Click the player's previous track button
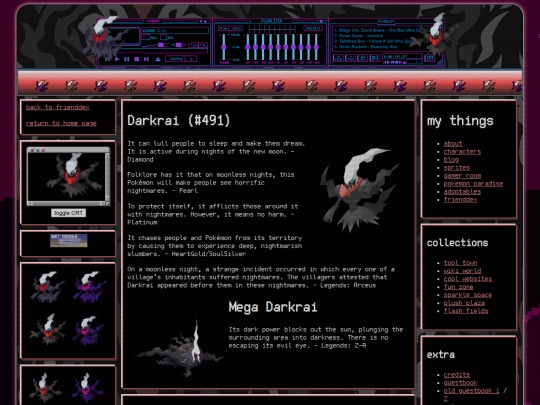This screenshot has width=540, height=405. pos(108,59)
